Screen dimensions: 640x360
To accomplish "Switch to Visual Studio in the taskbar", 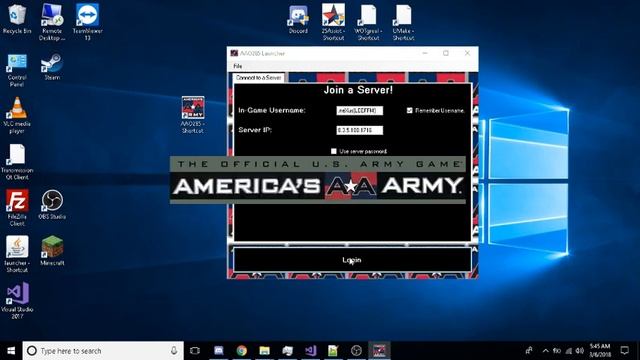I will 310,351.
